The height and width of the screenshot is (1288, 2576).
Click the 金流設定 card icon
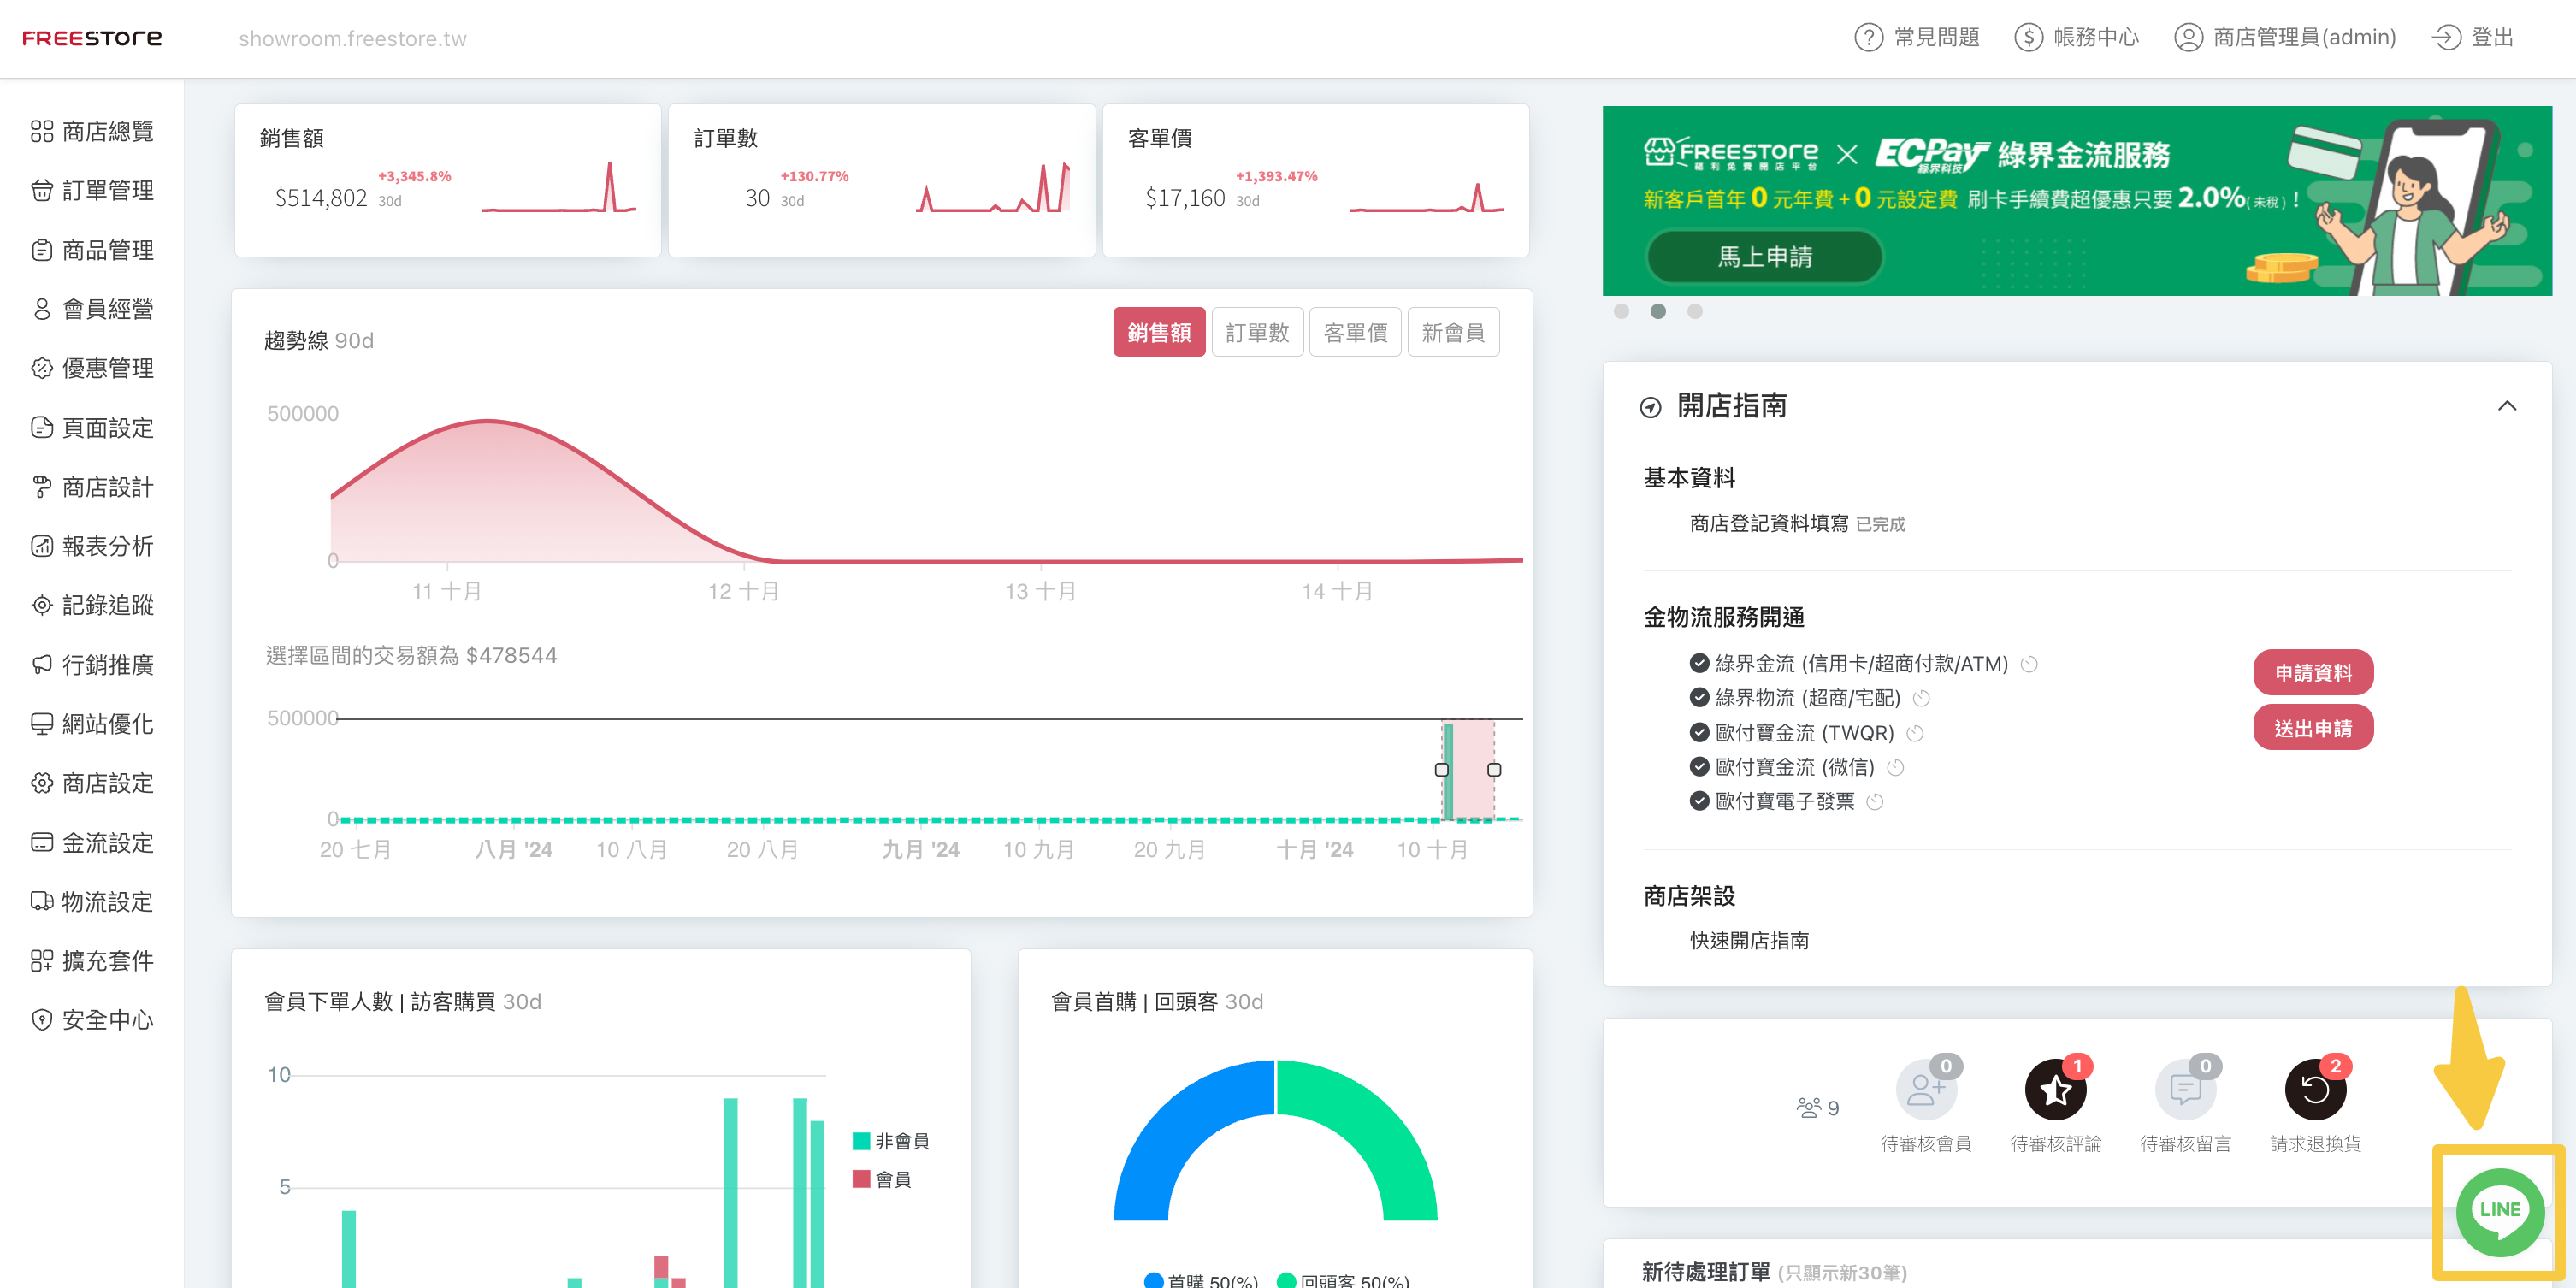(42, 843)
